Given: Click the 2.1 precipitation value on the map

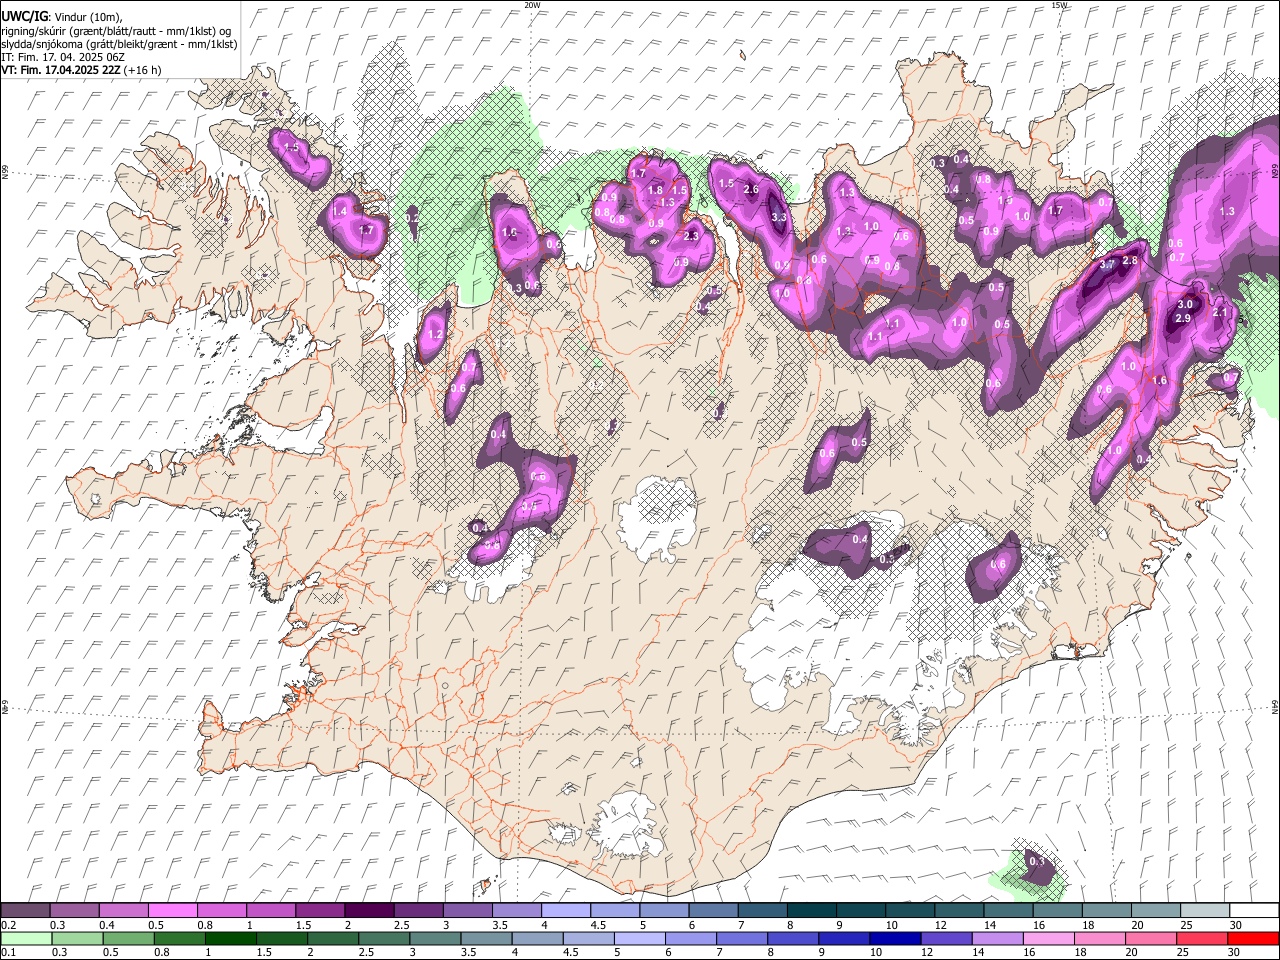Looking at the screenshot, I should coord(1220,313).
